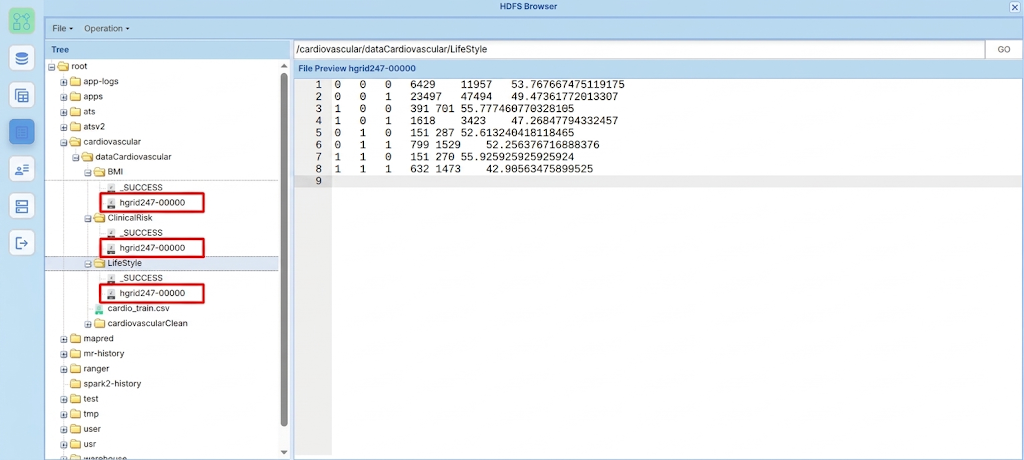Select the app-logs folder
Screen dimensions: 1024x460
click(x=101, y=81)
